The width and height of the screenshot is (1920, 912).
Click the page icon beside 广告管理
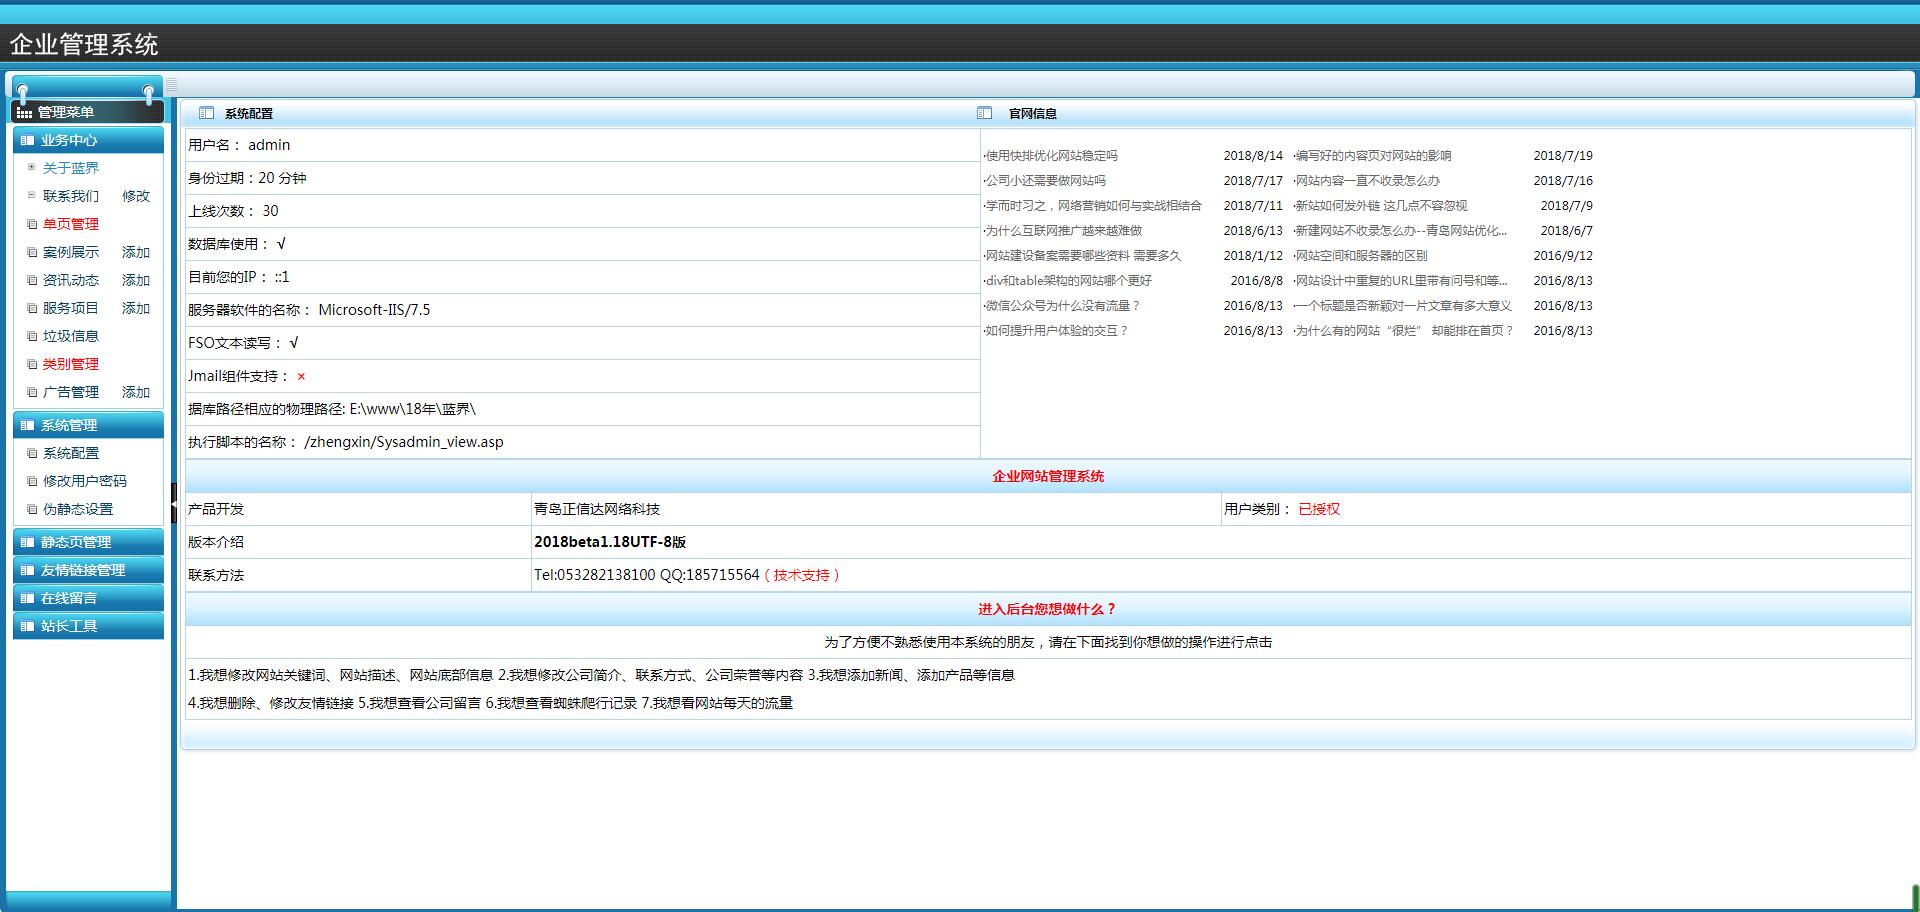tap(32, 392)
